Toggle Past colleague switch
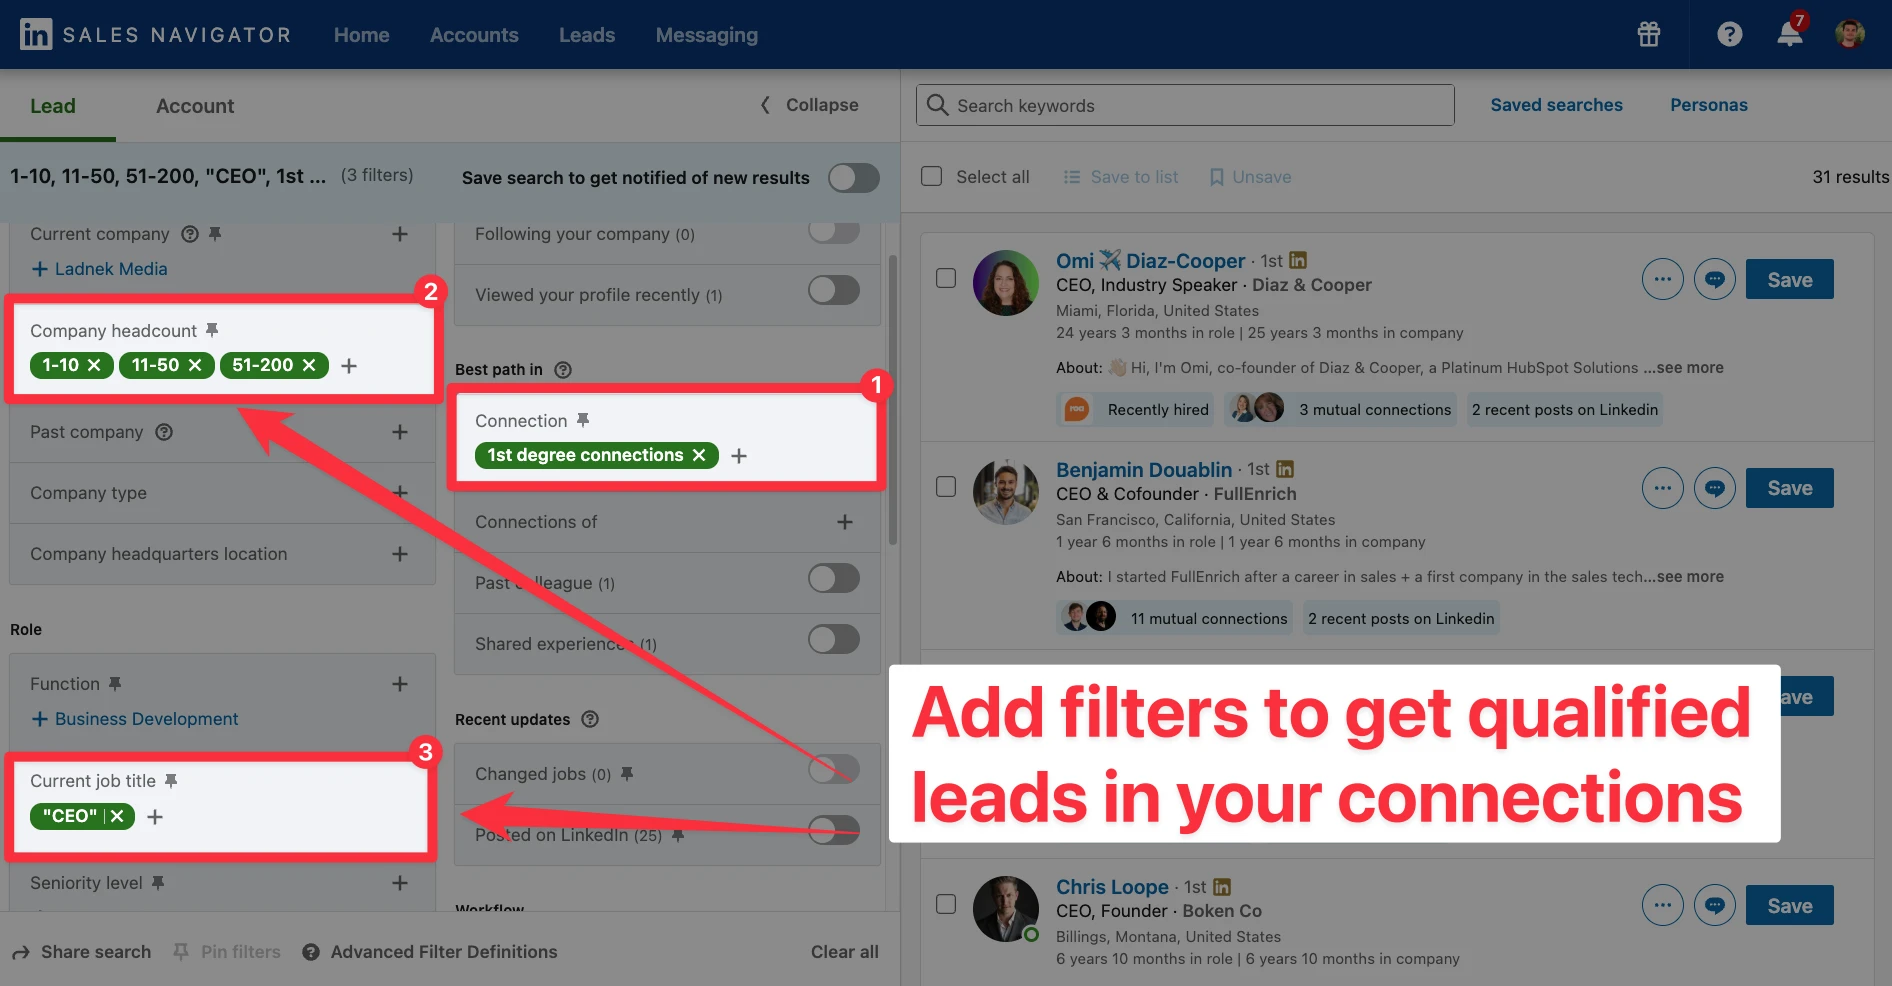1892x986 pixels. click(x=834, y=578)
